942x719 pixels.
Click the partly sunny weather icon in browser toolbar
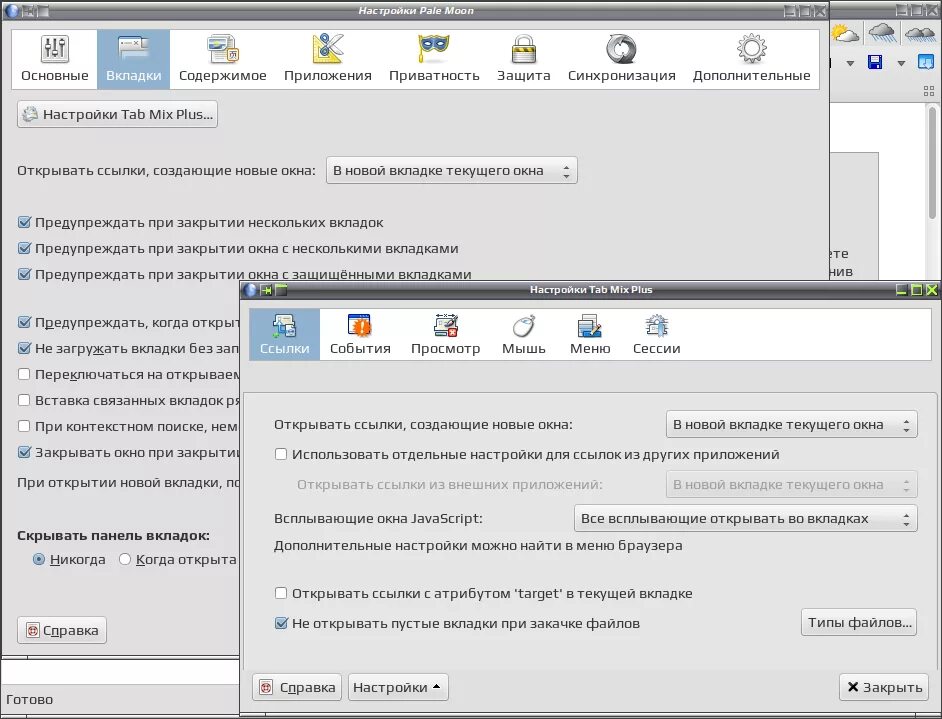[845, 33]
